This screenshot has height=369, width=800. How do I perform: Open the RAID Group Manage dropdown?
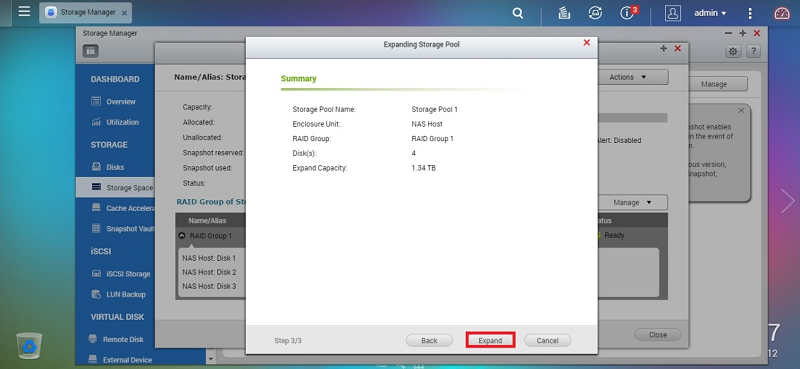(x=632, y=203)
